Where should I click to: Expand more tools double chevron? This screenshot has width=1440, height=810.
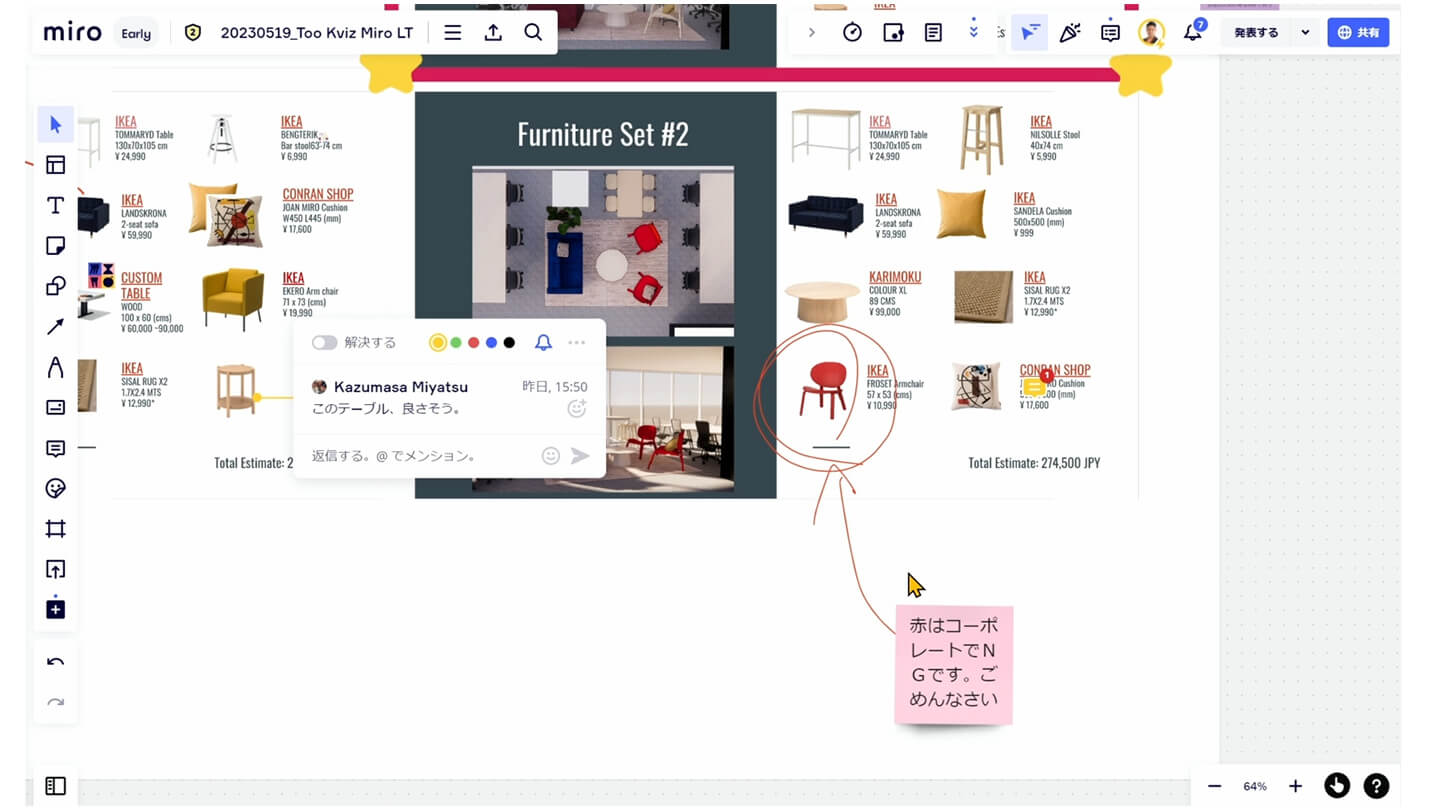(974, 32)
